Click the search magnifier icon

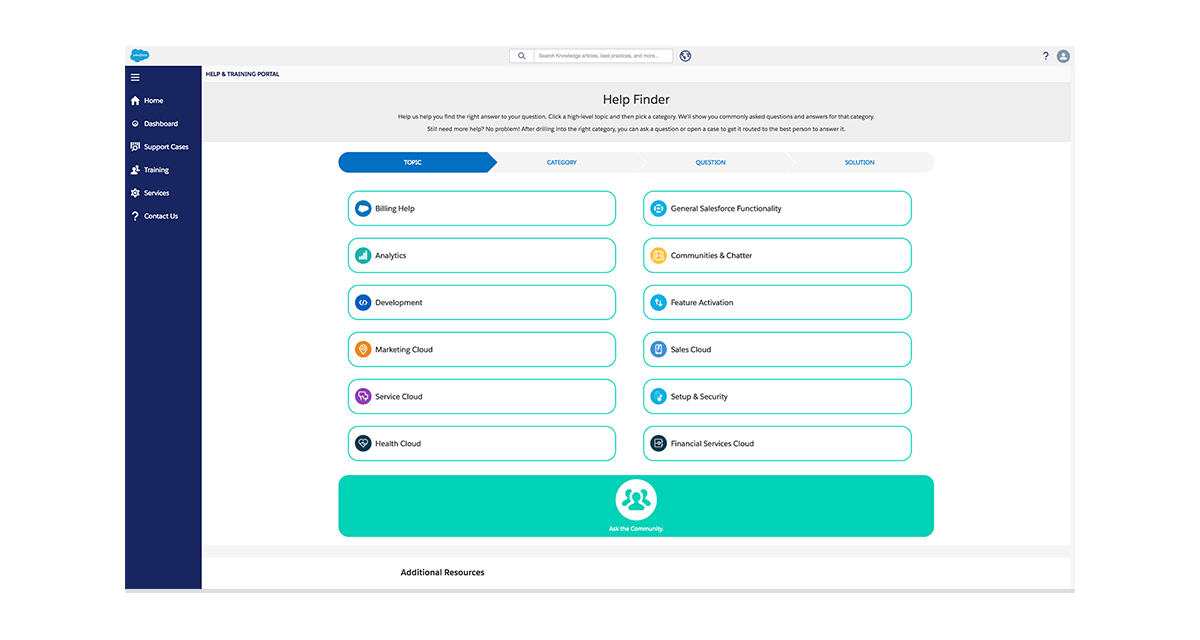[x=521, y=56]
